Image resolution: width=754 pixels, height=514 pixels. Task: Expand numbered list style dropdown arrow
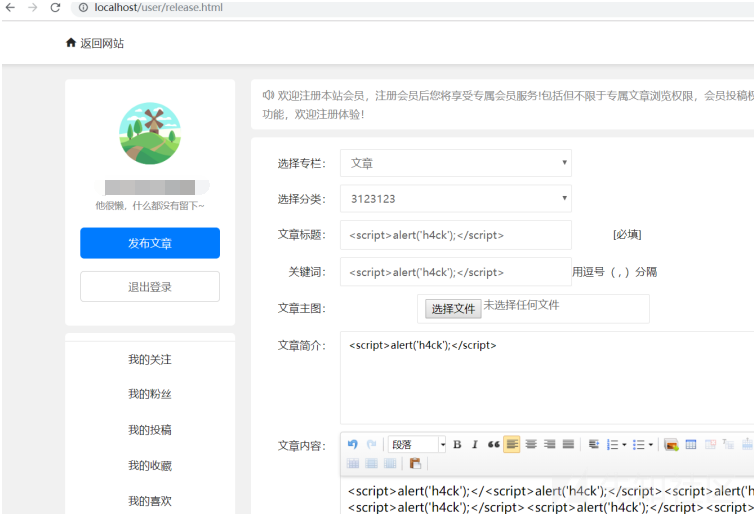(x=624, y=444)
